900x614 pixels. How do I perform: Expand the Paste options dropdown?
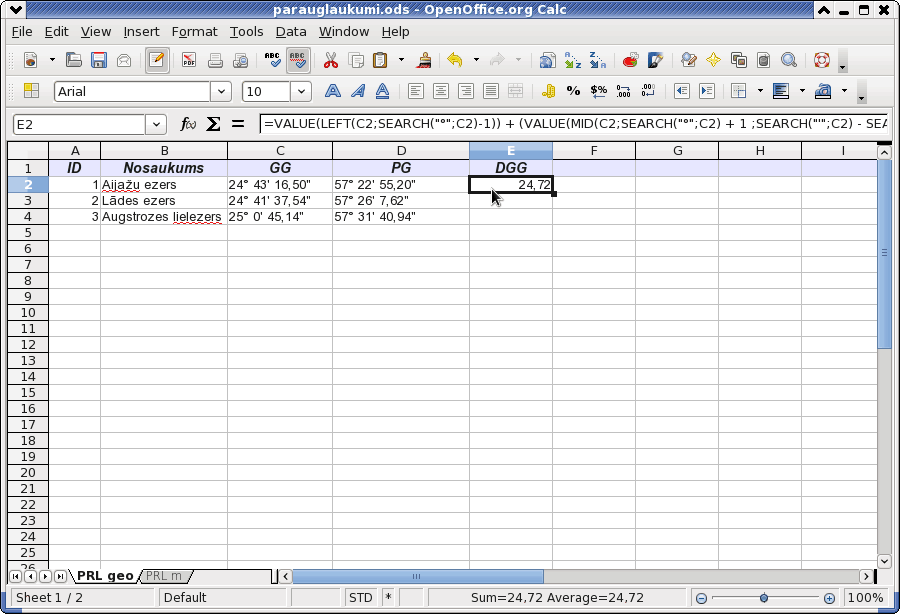coord(401,60)
